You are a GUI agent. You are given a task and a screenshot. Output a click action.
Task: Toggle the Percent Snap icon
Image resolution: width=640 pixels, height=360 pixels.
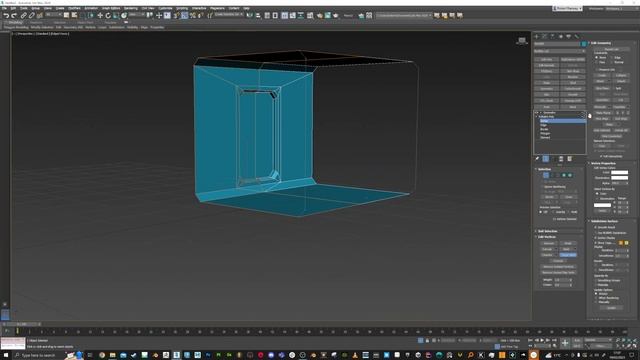(193, 16)
